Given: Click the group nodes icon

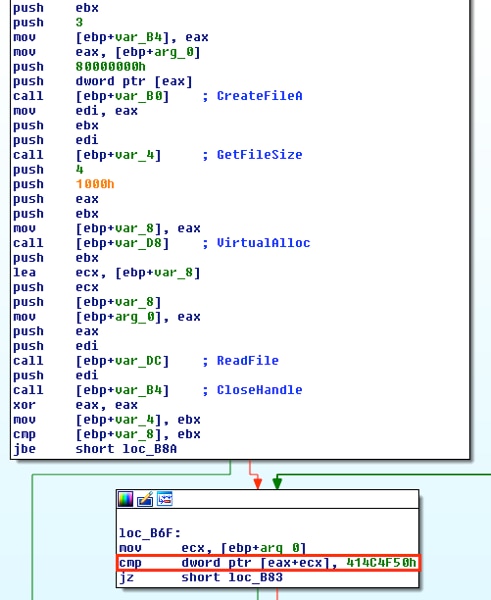Looking at the screenshot, I should pos(165,499).
